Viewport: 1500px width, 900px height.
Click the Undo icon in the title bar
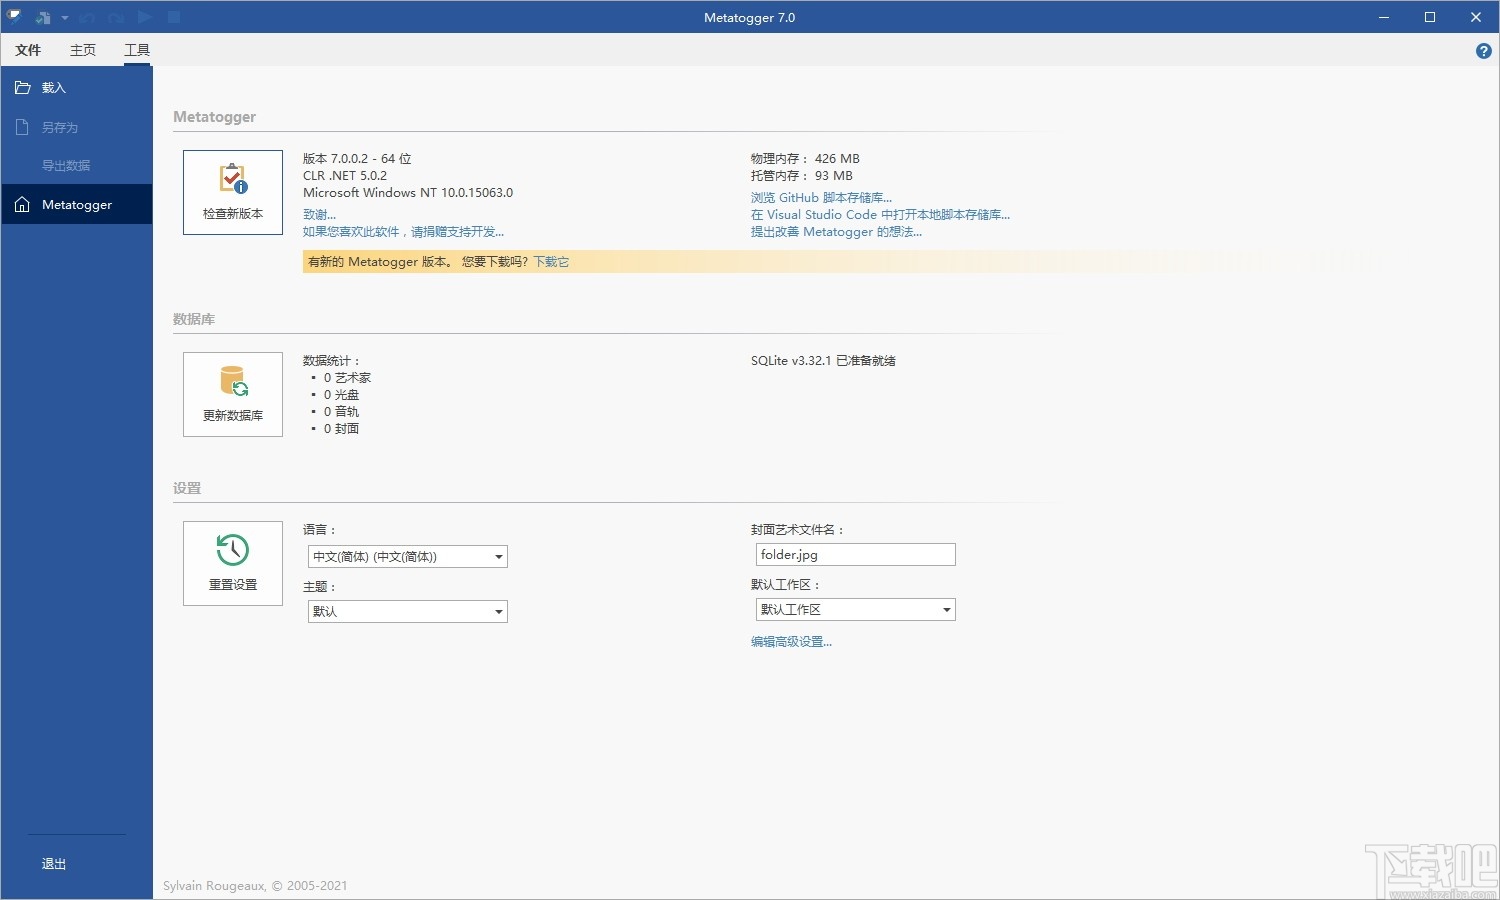89,17
